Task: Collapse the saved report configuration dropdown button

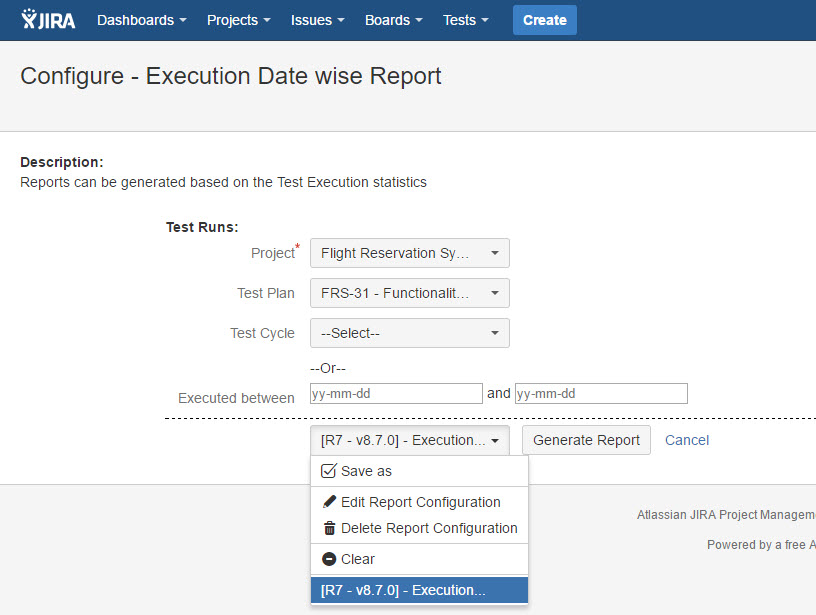Action: coord(409,440)
